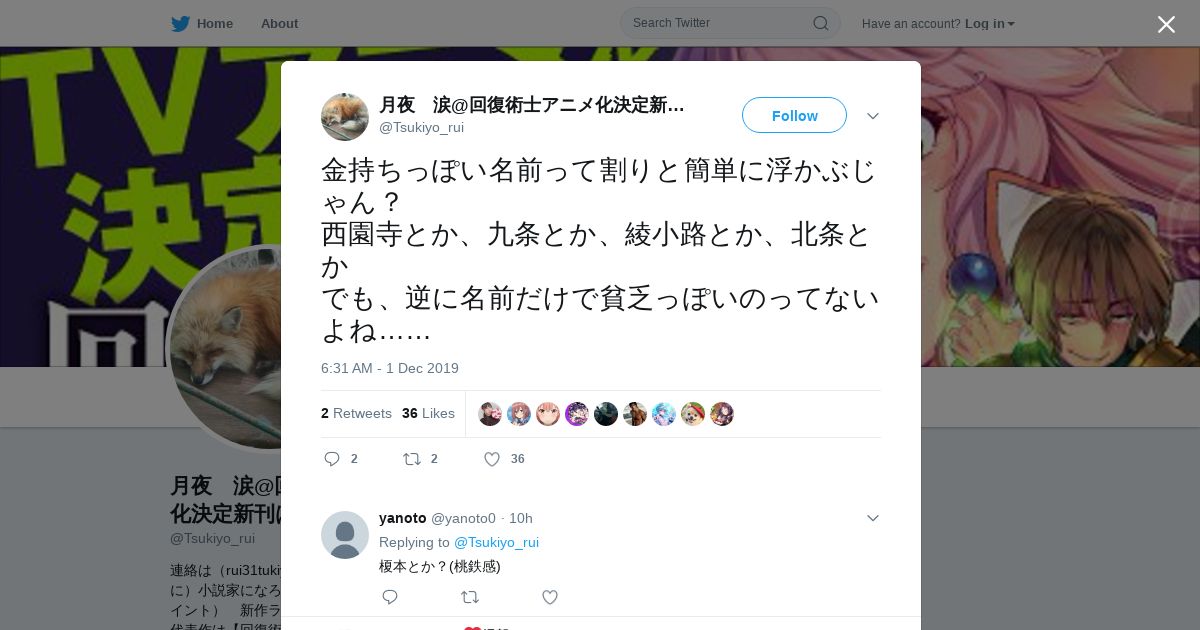
Task: Click the Twitter bird Home icon
Action: click(x=180, y=24)
